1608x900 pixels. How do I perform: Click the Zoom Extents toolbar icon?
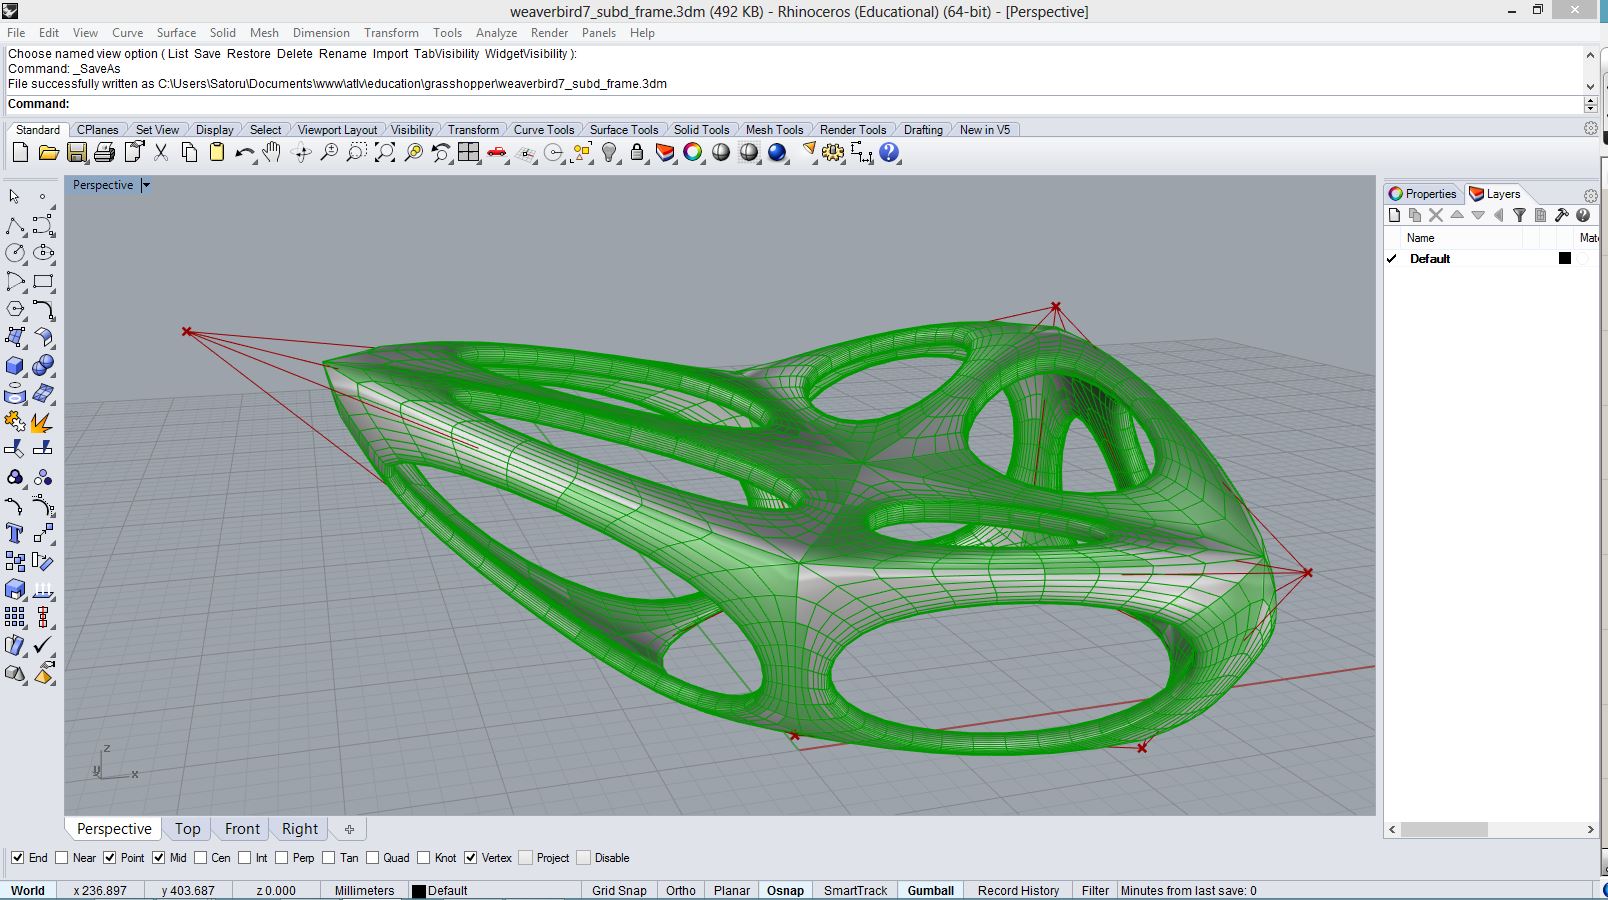pyautogui.click(x=385, y=153)
